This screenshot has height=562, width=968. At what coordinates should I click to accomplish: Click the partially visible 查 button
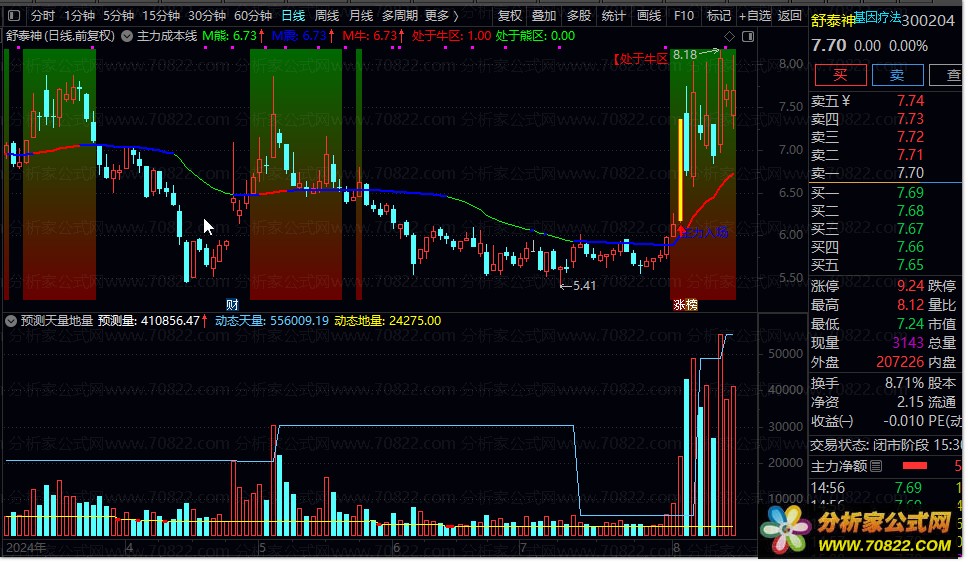point(948,75)
